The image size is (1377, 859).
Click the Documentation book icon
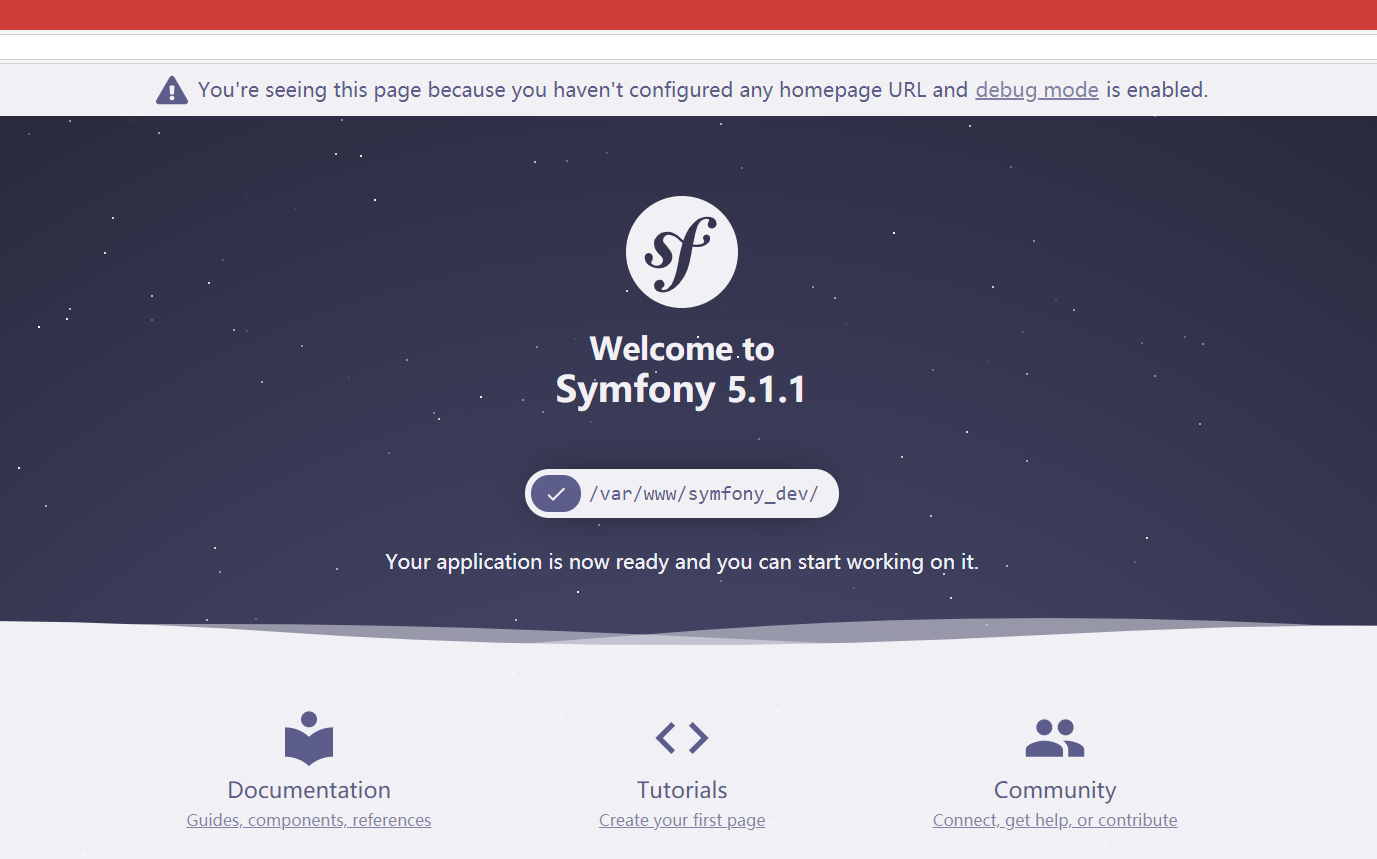309,738
